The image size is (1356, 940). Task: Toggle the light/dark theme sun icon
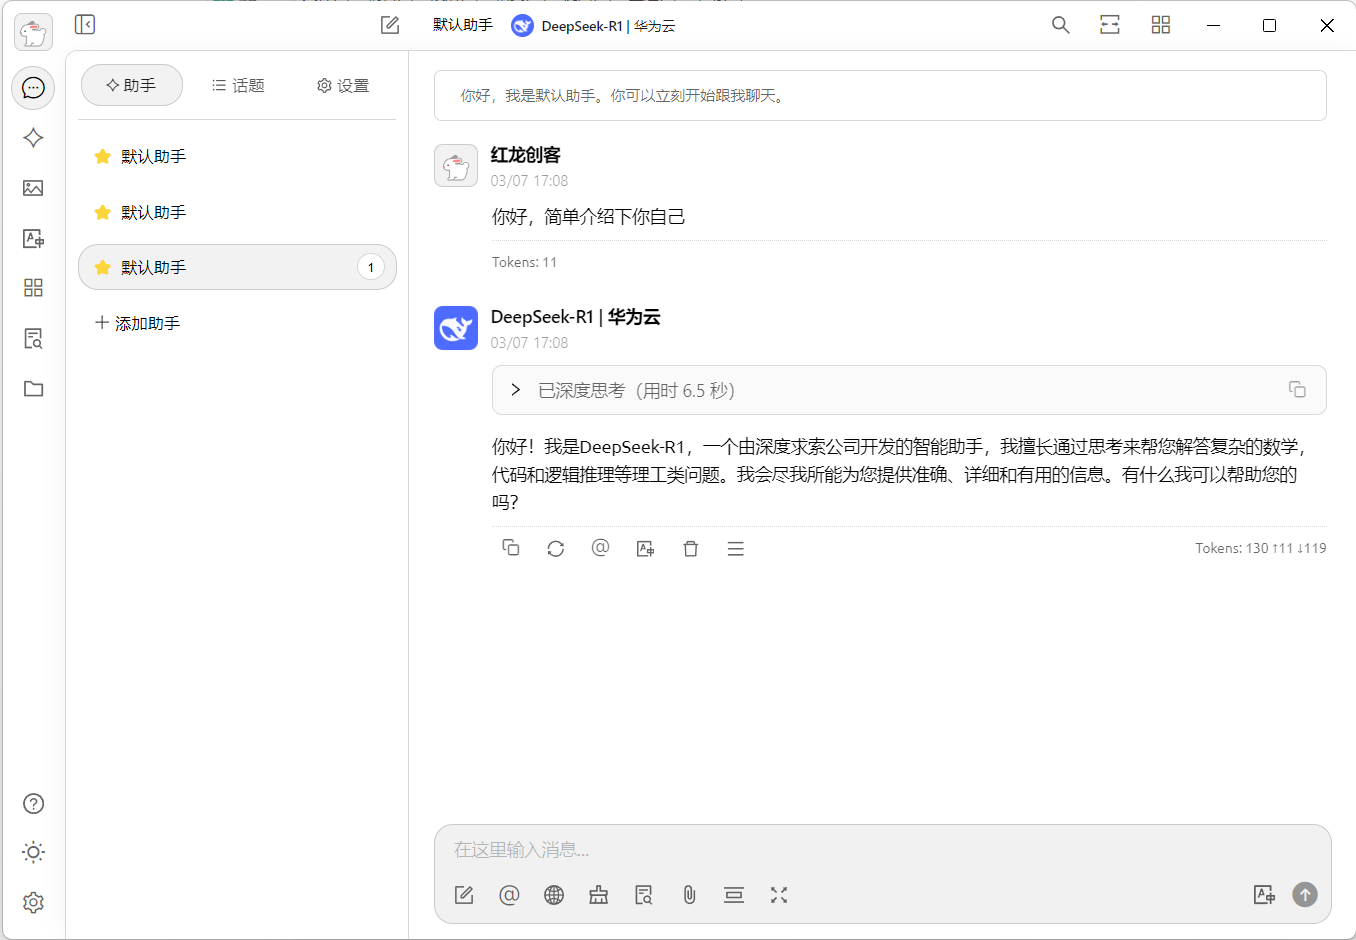tap(33, 852)
